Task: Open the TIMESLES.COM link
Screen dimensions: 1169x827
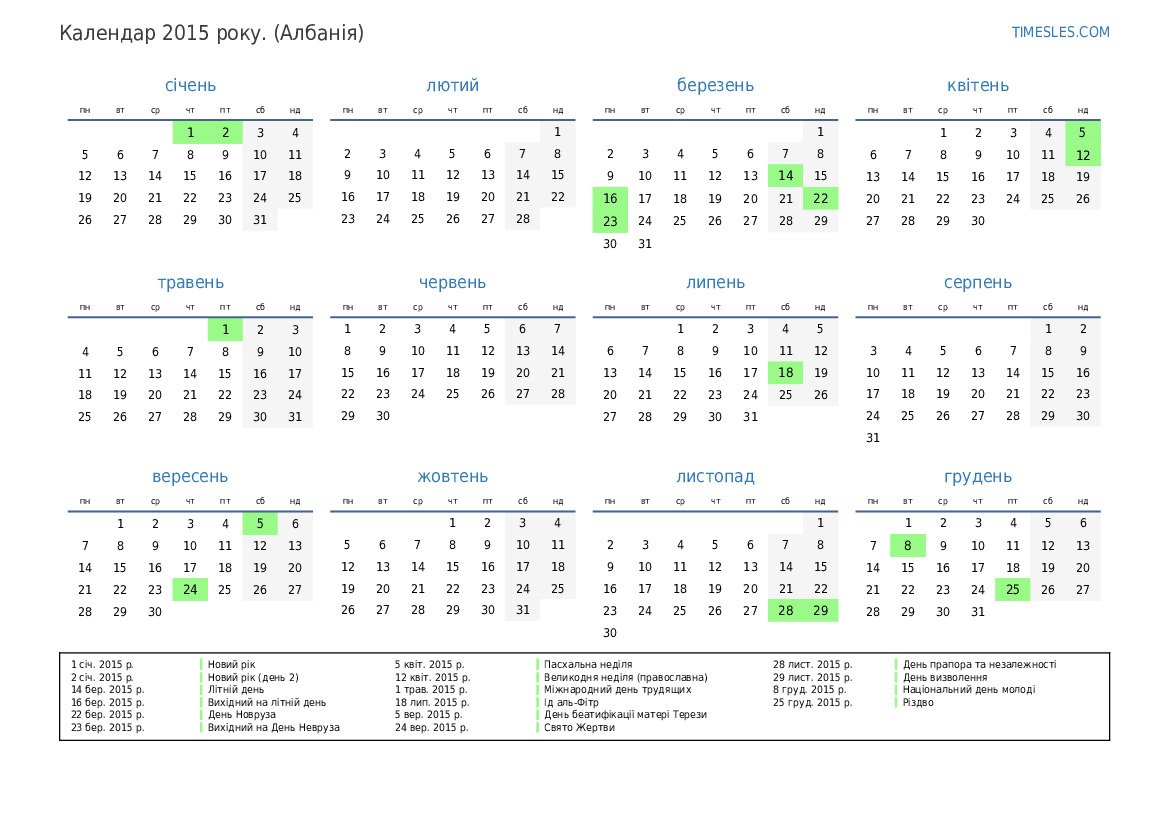Action: 1060,32
